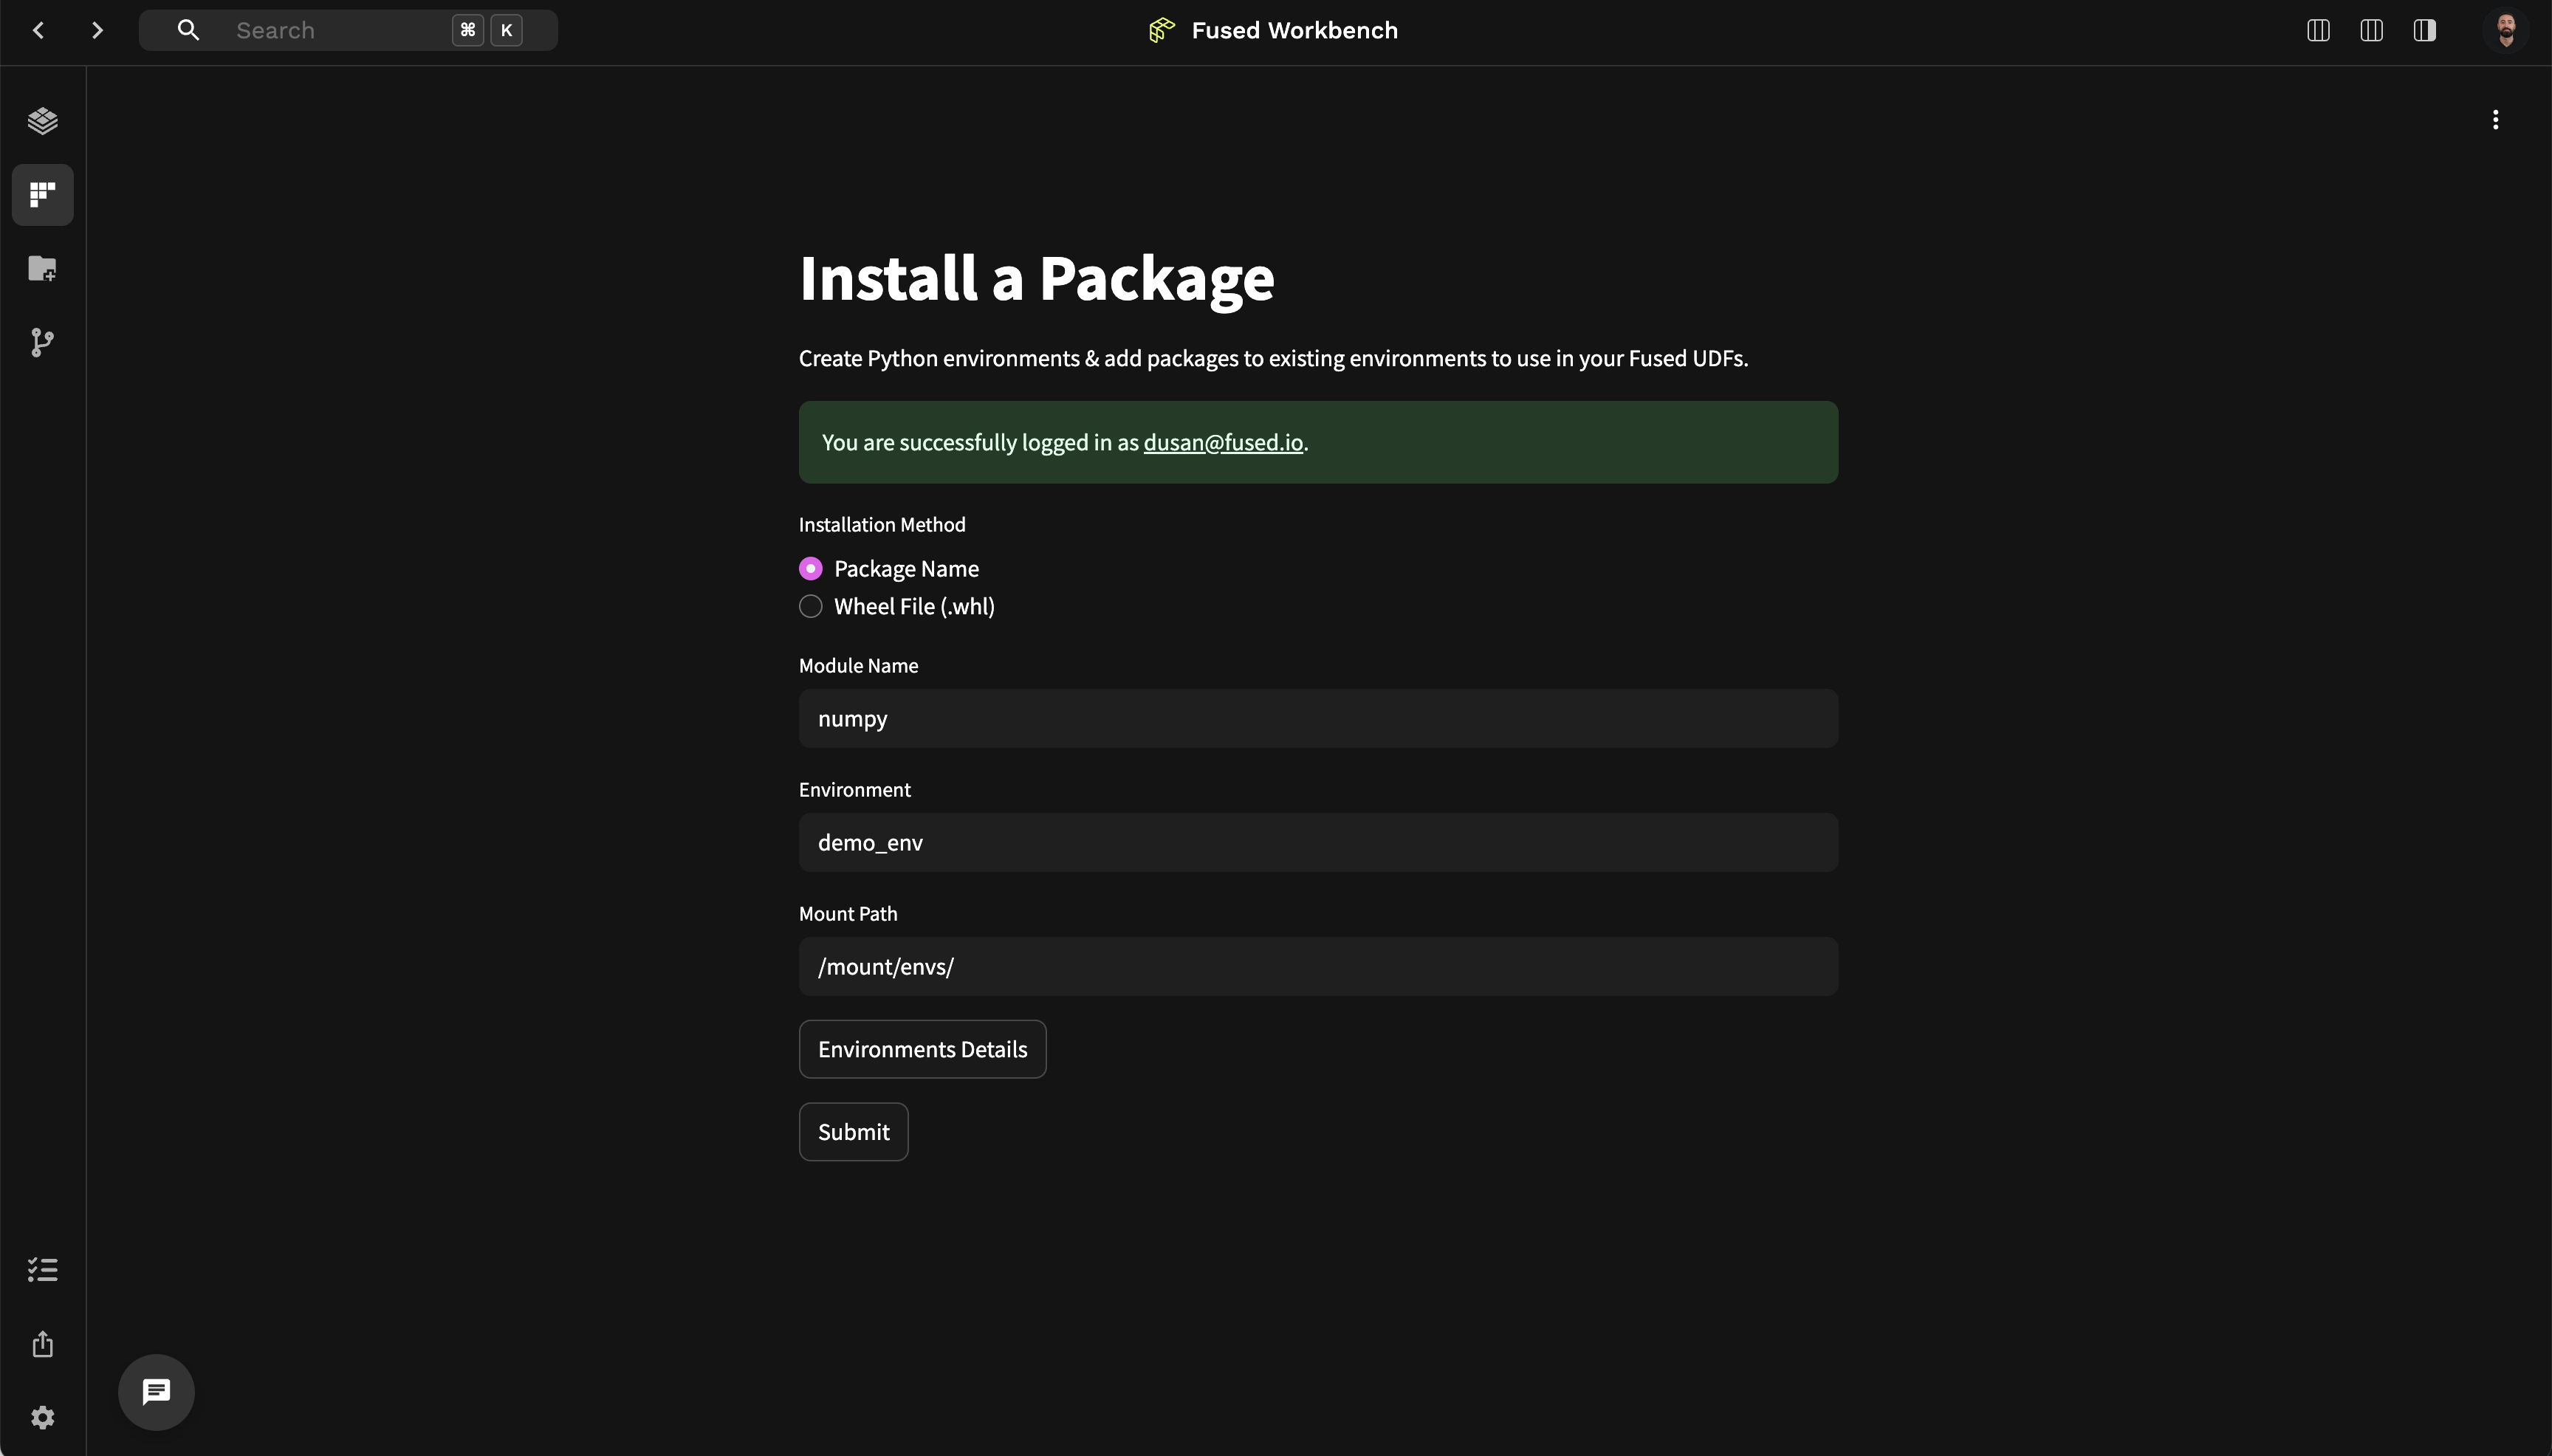The image size is (2552, 1456).
Task: Click the Environment field containing demo_env
Action: (x=1318, y=842)
